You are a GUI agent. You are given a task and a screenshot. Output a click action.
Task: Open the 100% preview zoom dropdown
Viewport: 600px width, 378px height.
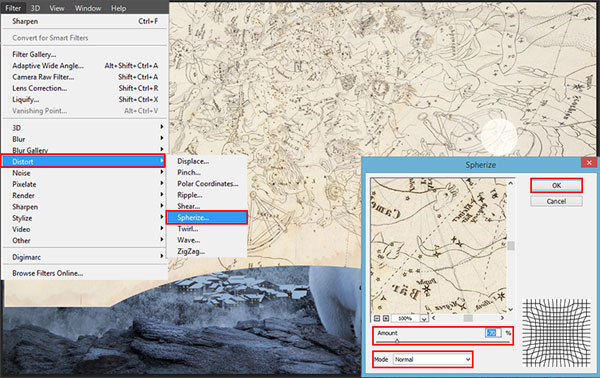(x=424, y=318)
